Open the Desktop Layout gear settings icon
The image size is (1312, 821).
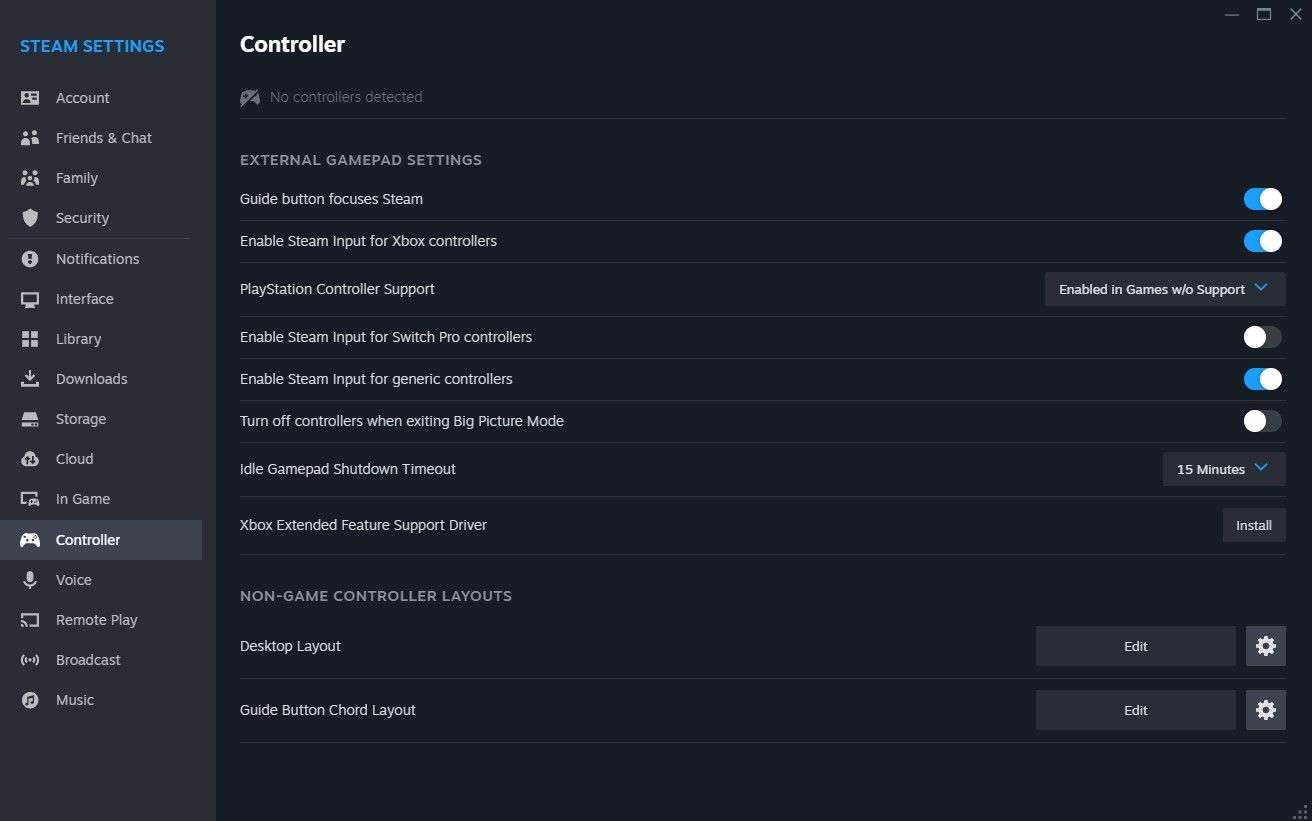tap(1265, 646)
